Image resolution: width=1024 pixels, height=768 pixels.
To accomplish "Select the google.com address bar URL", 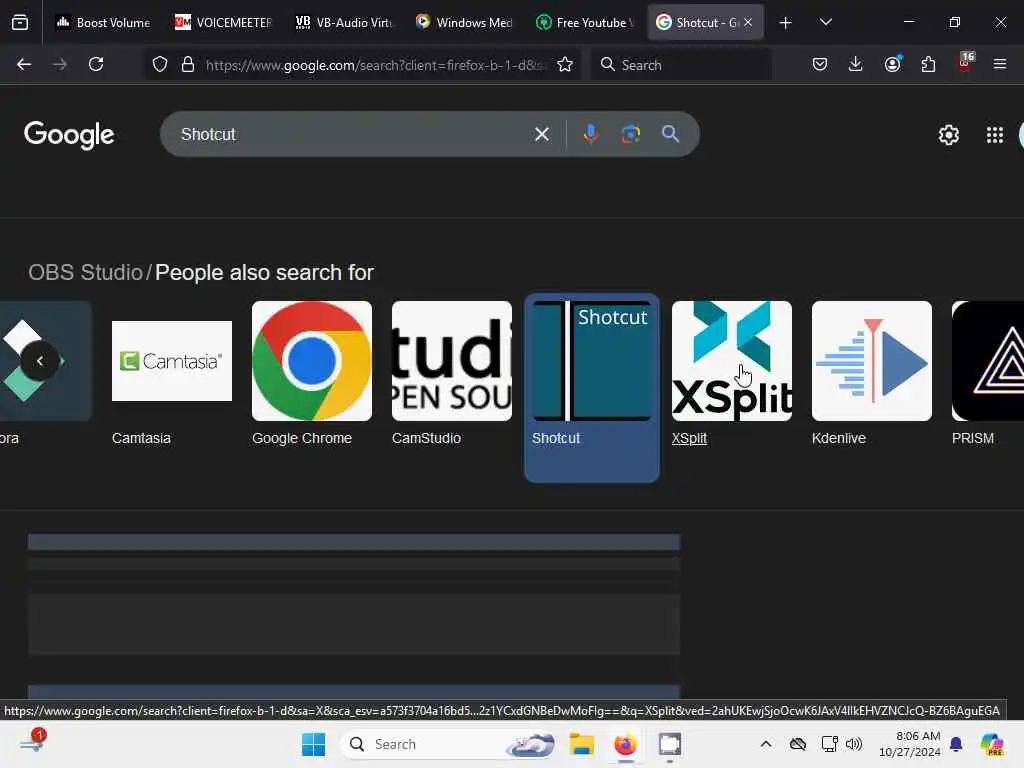I will tap(375, 65).
